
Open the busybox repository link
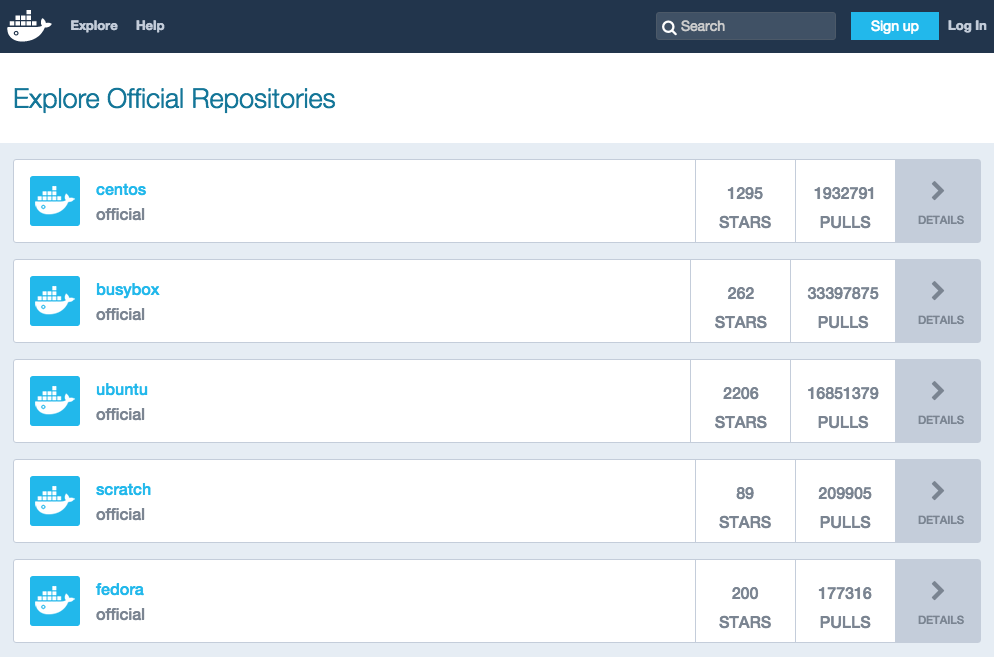tap(127, 290)
